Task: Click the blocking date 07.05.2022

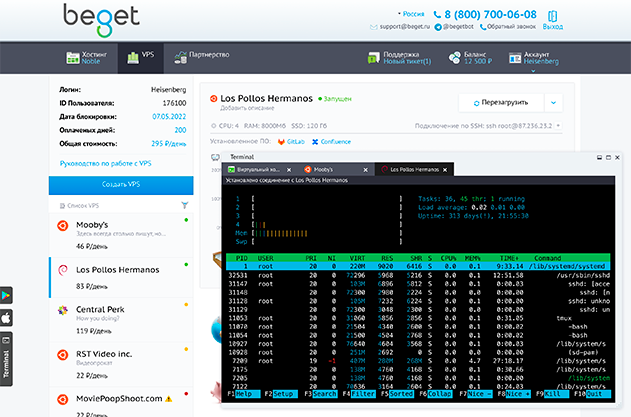Action: point(169,117)
